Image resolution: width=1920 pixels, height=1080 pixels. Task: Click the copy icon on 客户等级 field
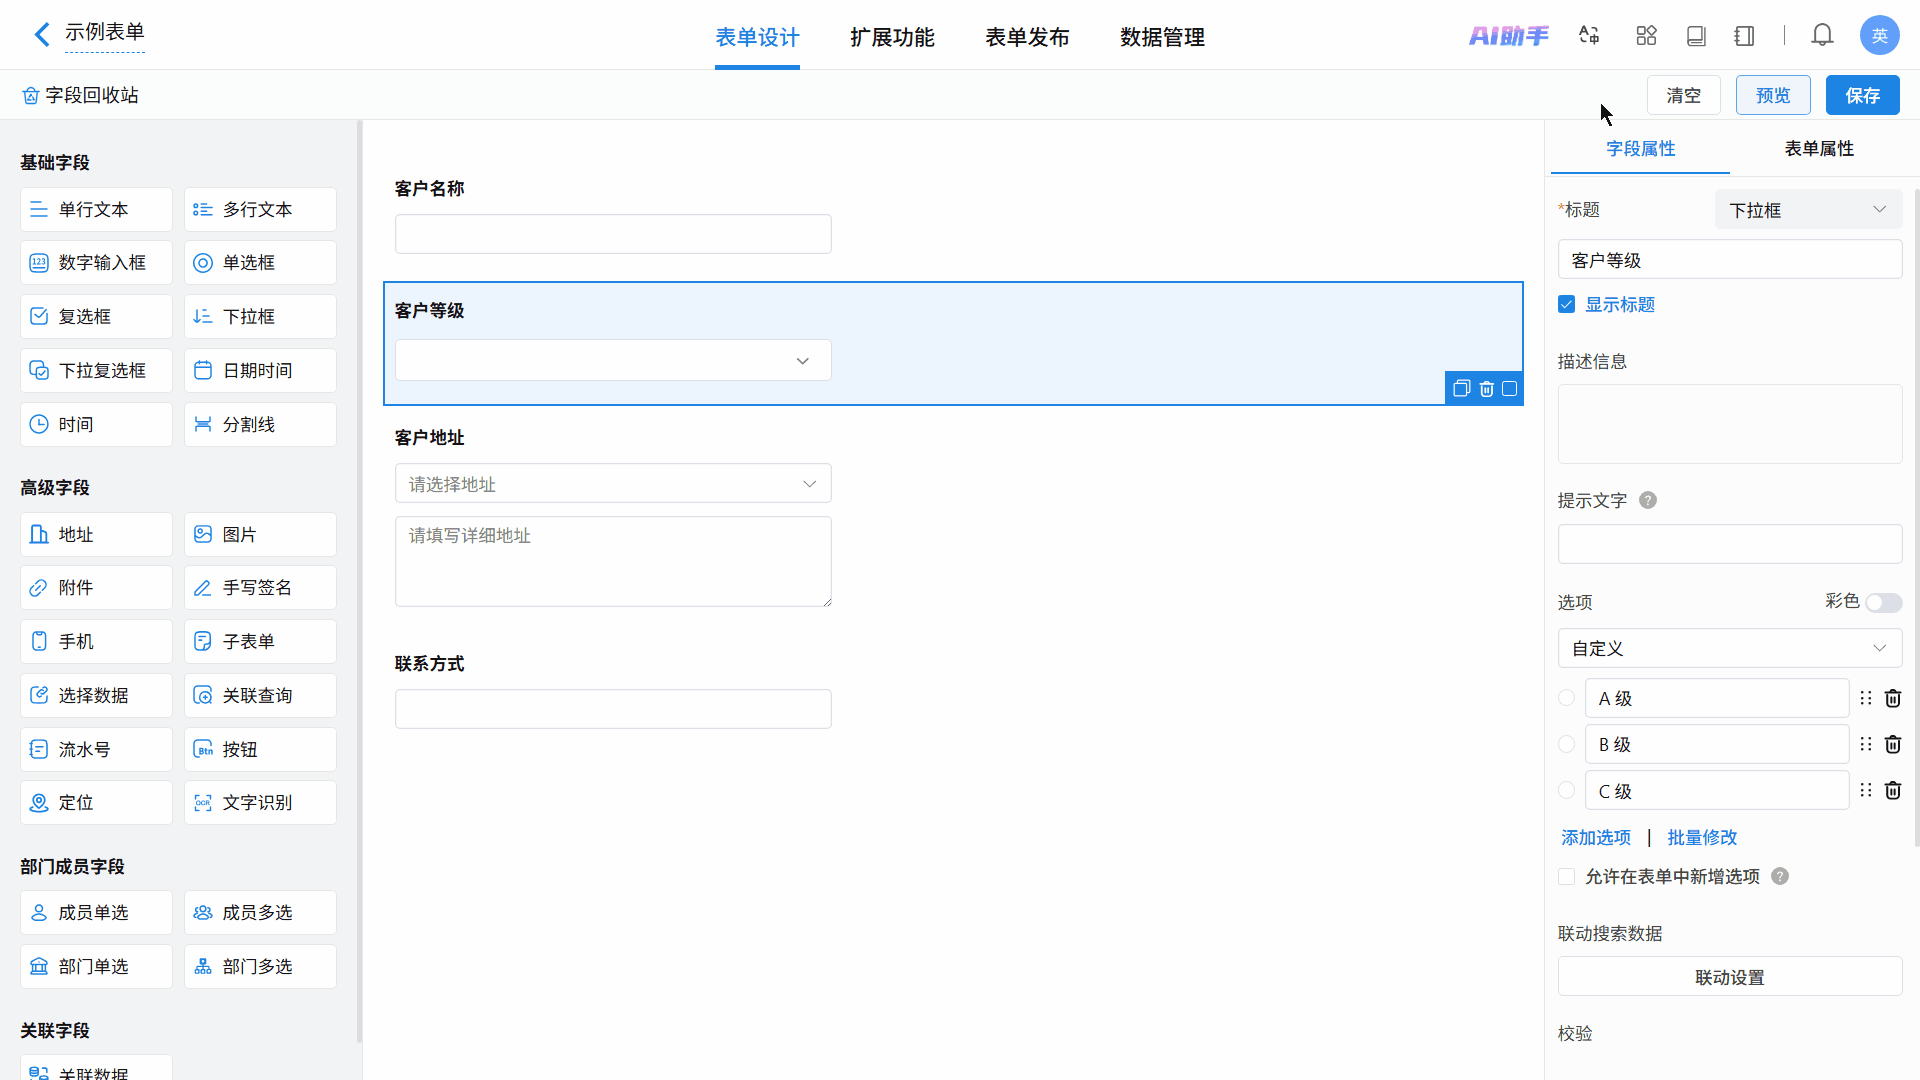tap(1461, 389)
